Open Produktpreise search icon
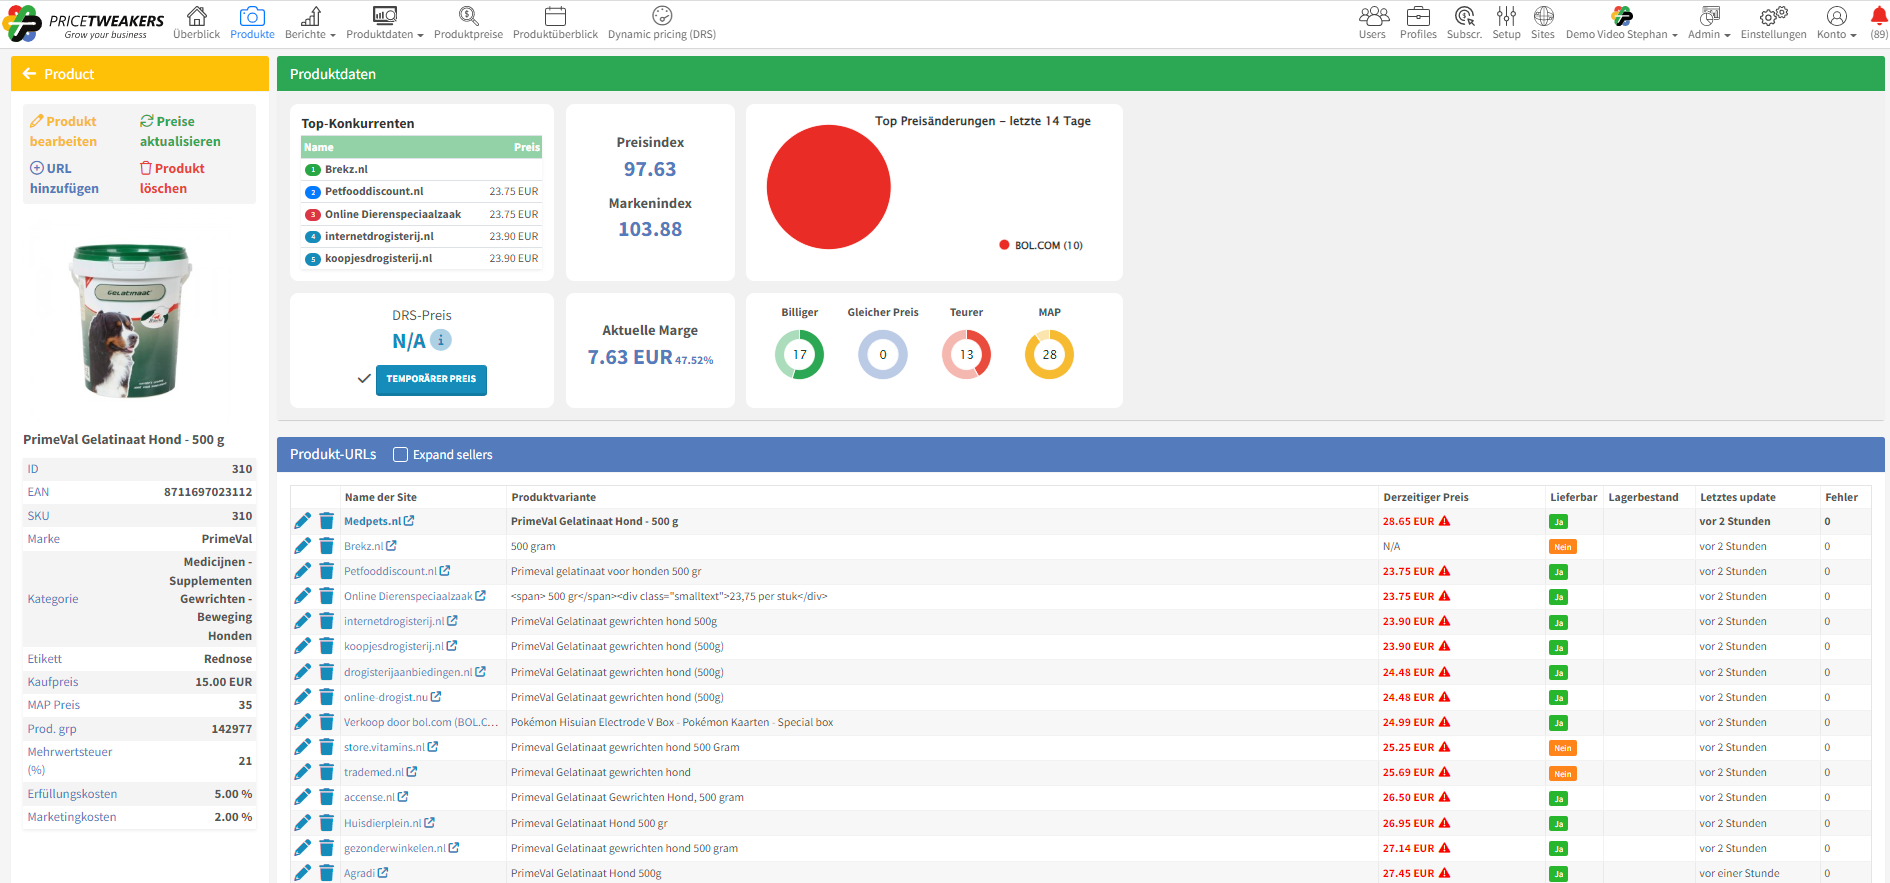 coord(468,16)
